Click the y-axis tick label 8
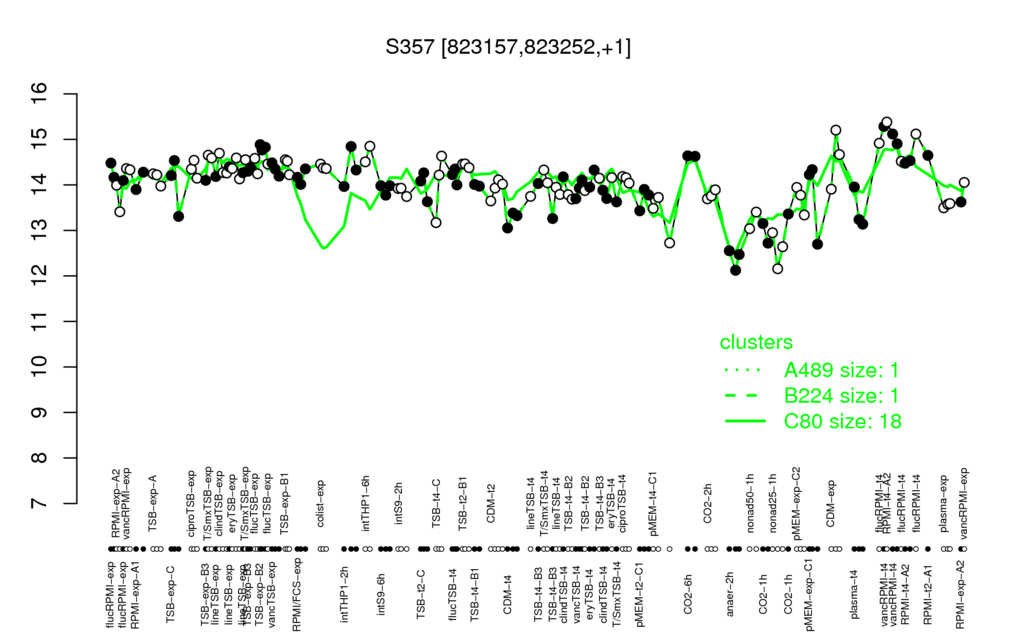The height and width of the screenshot is (640, 1024). point(40,458)
